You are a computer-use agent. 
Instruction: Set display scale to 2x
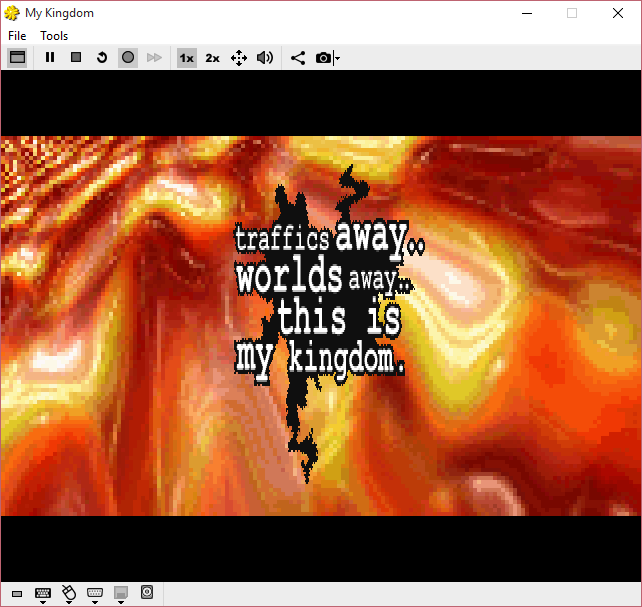coord(212,58)
